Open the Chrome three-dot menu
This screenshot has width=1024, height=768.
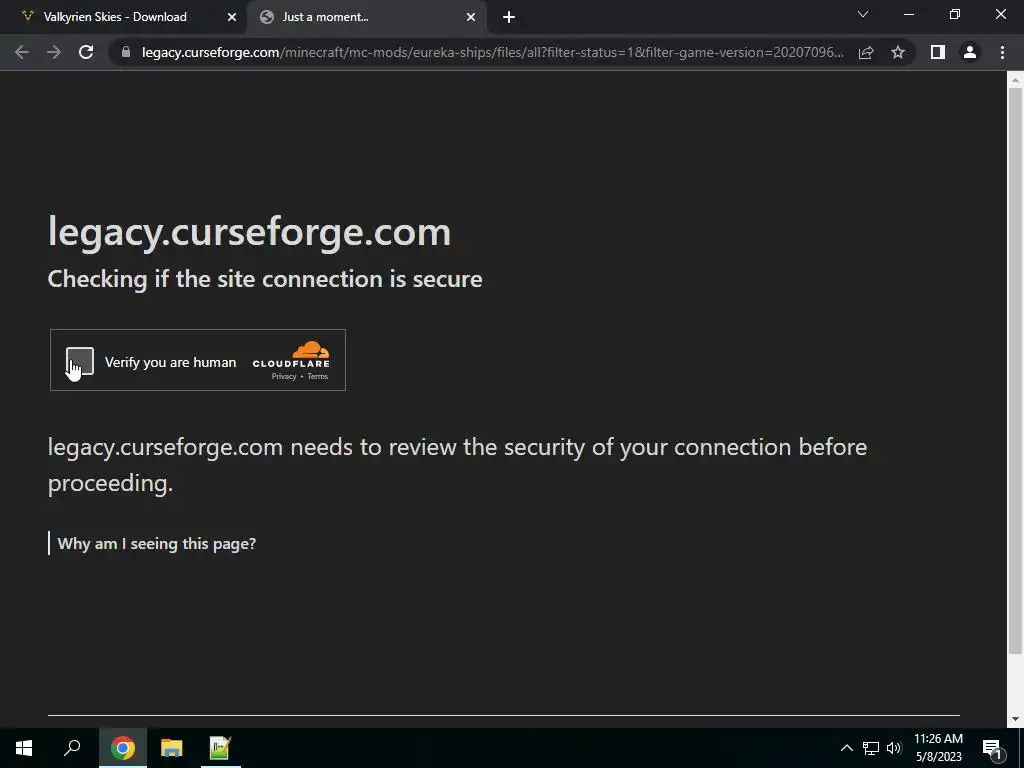coord(1002,52)
